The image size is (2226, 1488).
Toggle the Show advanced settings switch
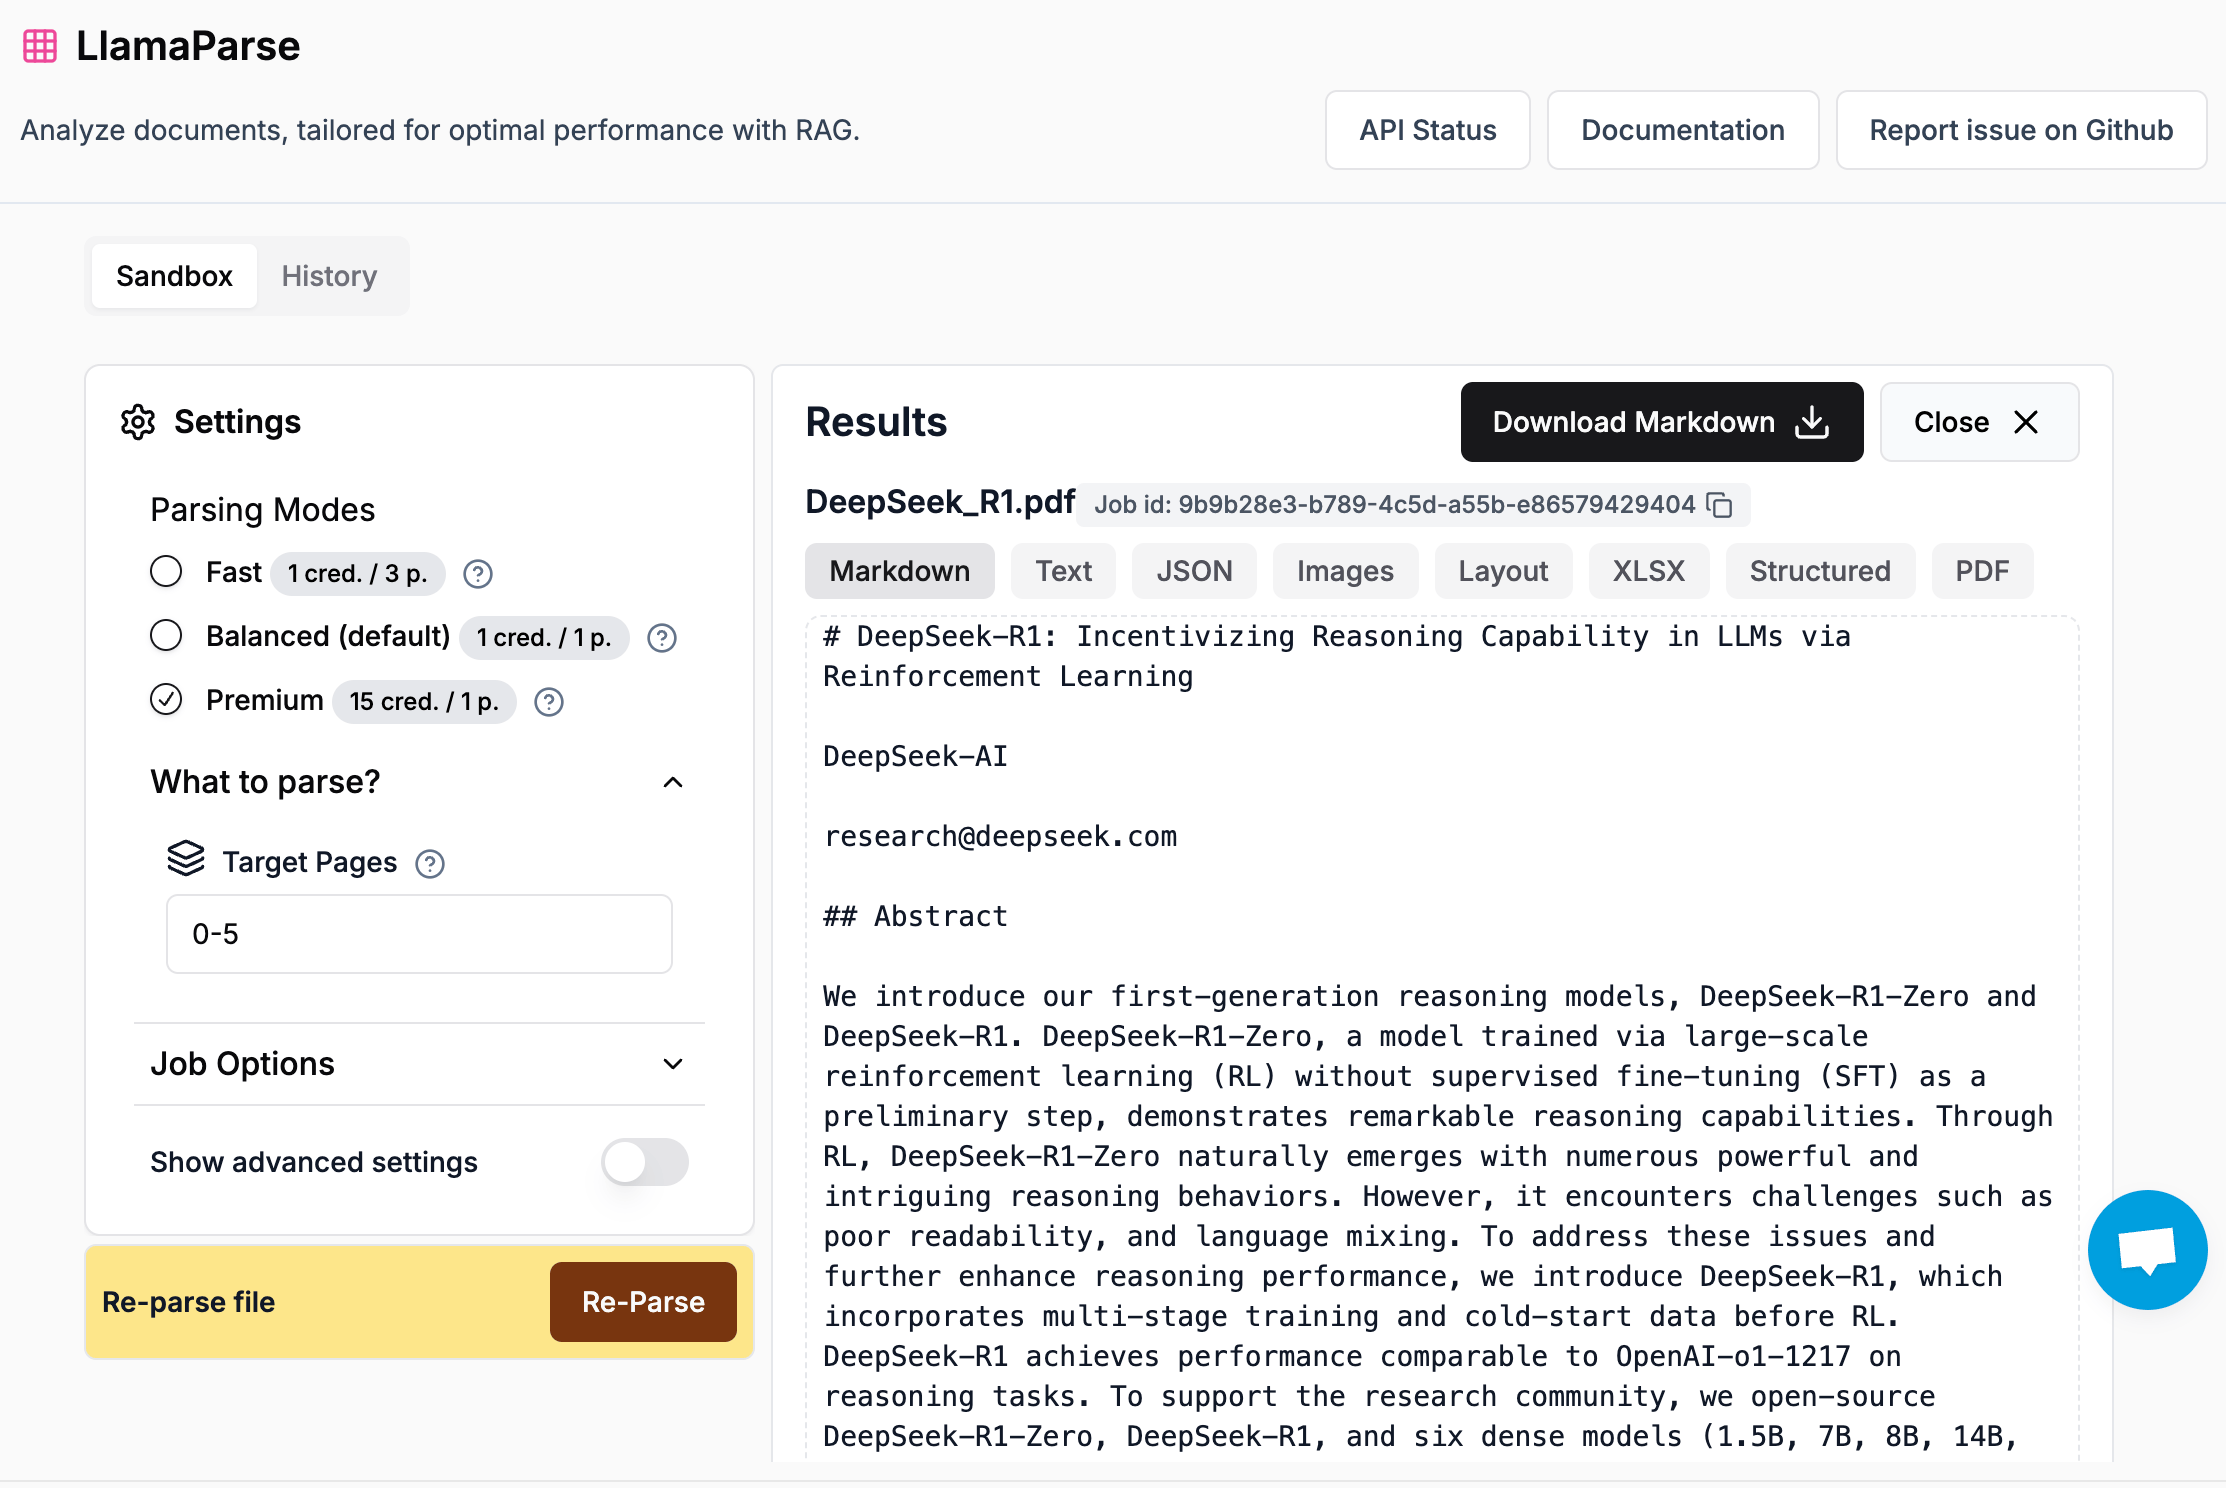click(x=644, y=1162)
